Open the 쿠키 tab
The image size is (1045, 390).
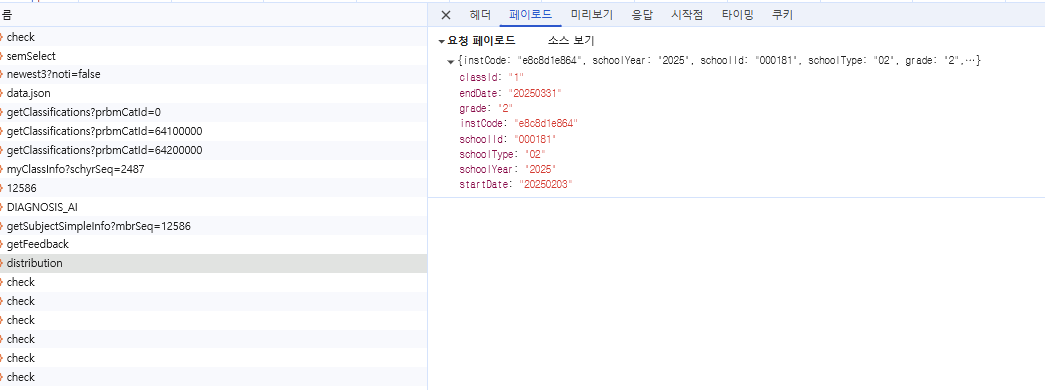[x=782, y=15]
